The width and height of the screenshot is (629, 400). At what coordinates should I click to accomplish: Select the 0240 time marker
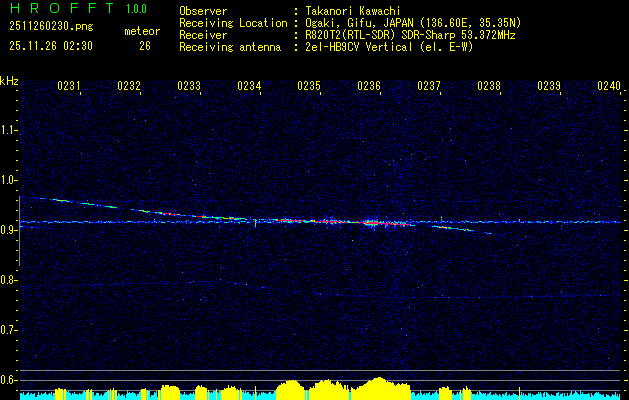(609, 86)
